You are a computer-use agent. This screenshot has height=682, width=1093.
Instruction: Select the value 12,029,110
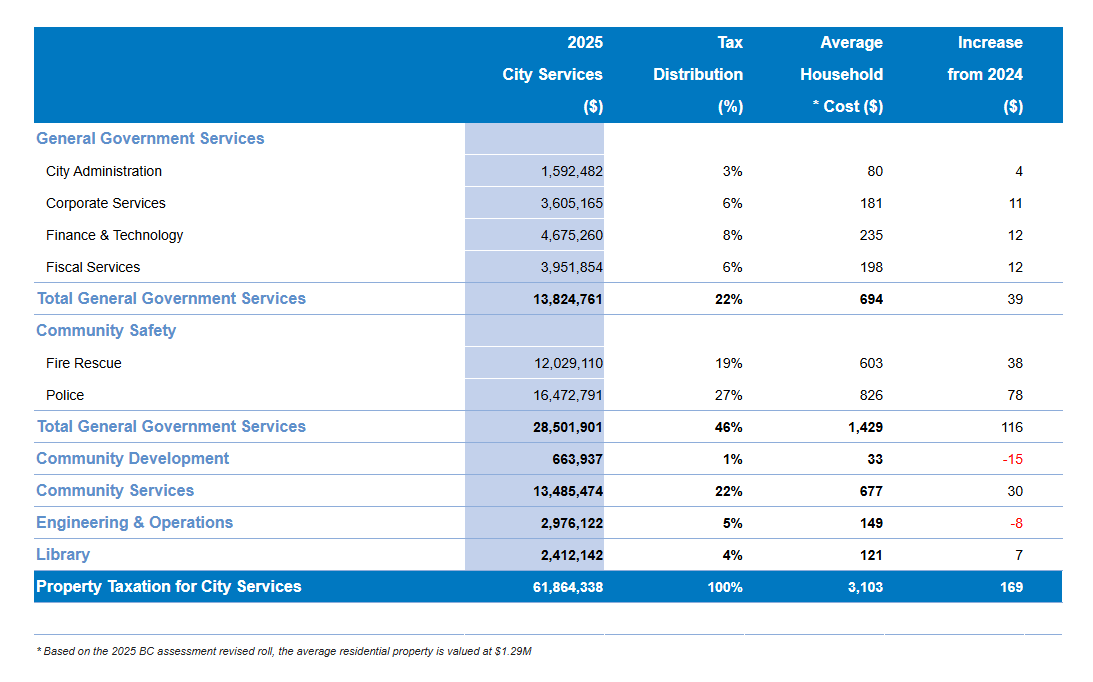point(569,363)
